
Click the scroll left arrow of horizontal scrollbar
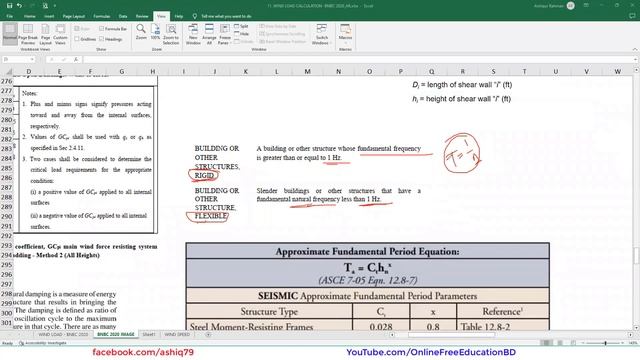(x=392, y=335)
